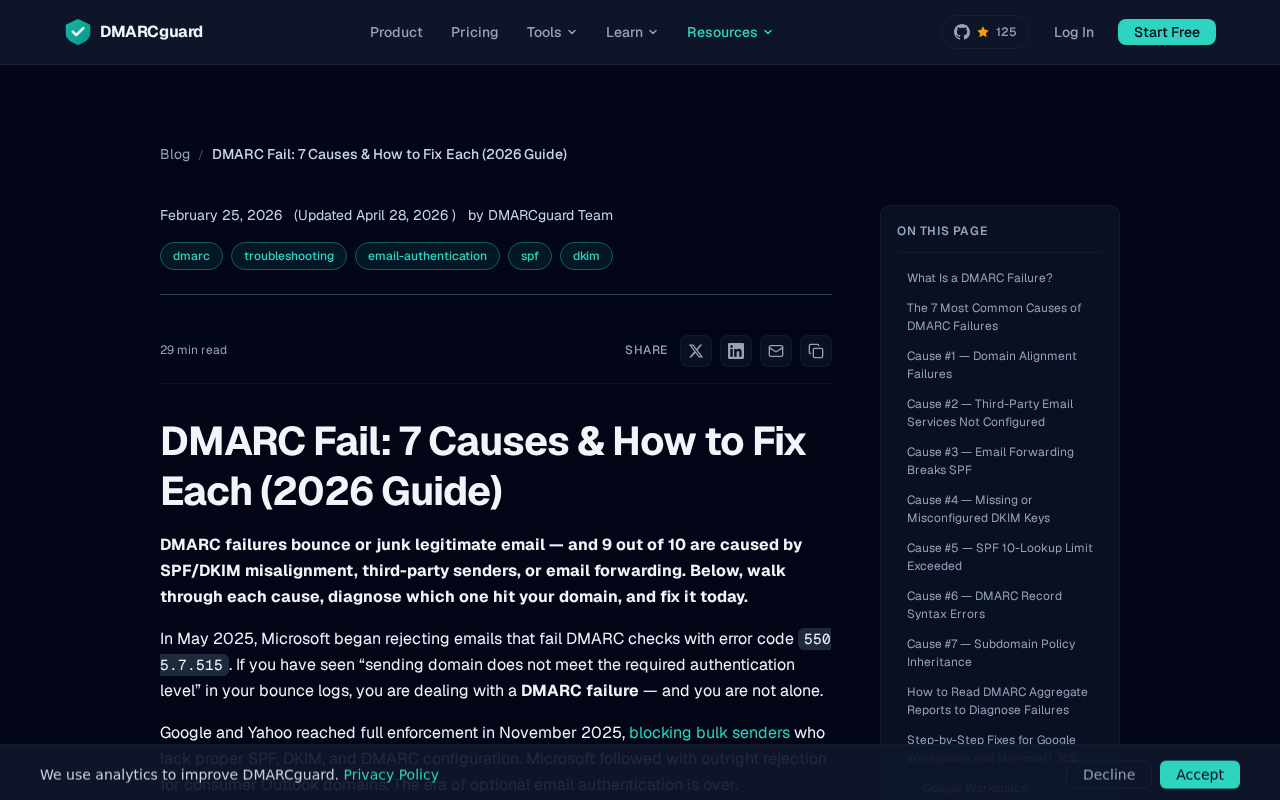Follow the 'blocking bulk senders' link
Viewport: 1280px width, 800px height.
(x=709, y=732)
